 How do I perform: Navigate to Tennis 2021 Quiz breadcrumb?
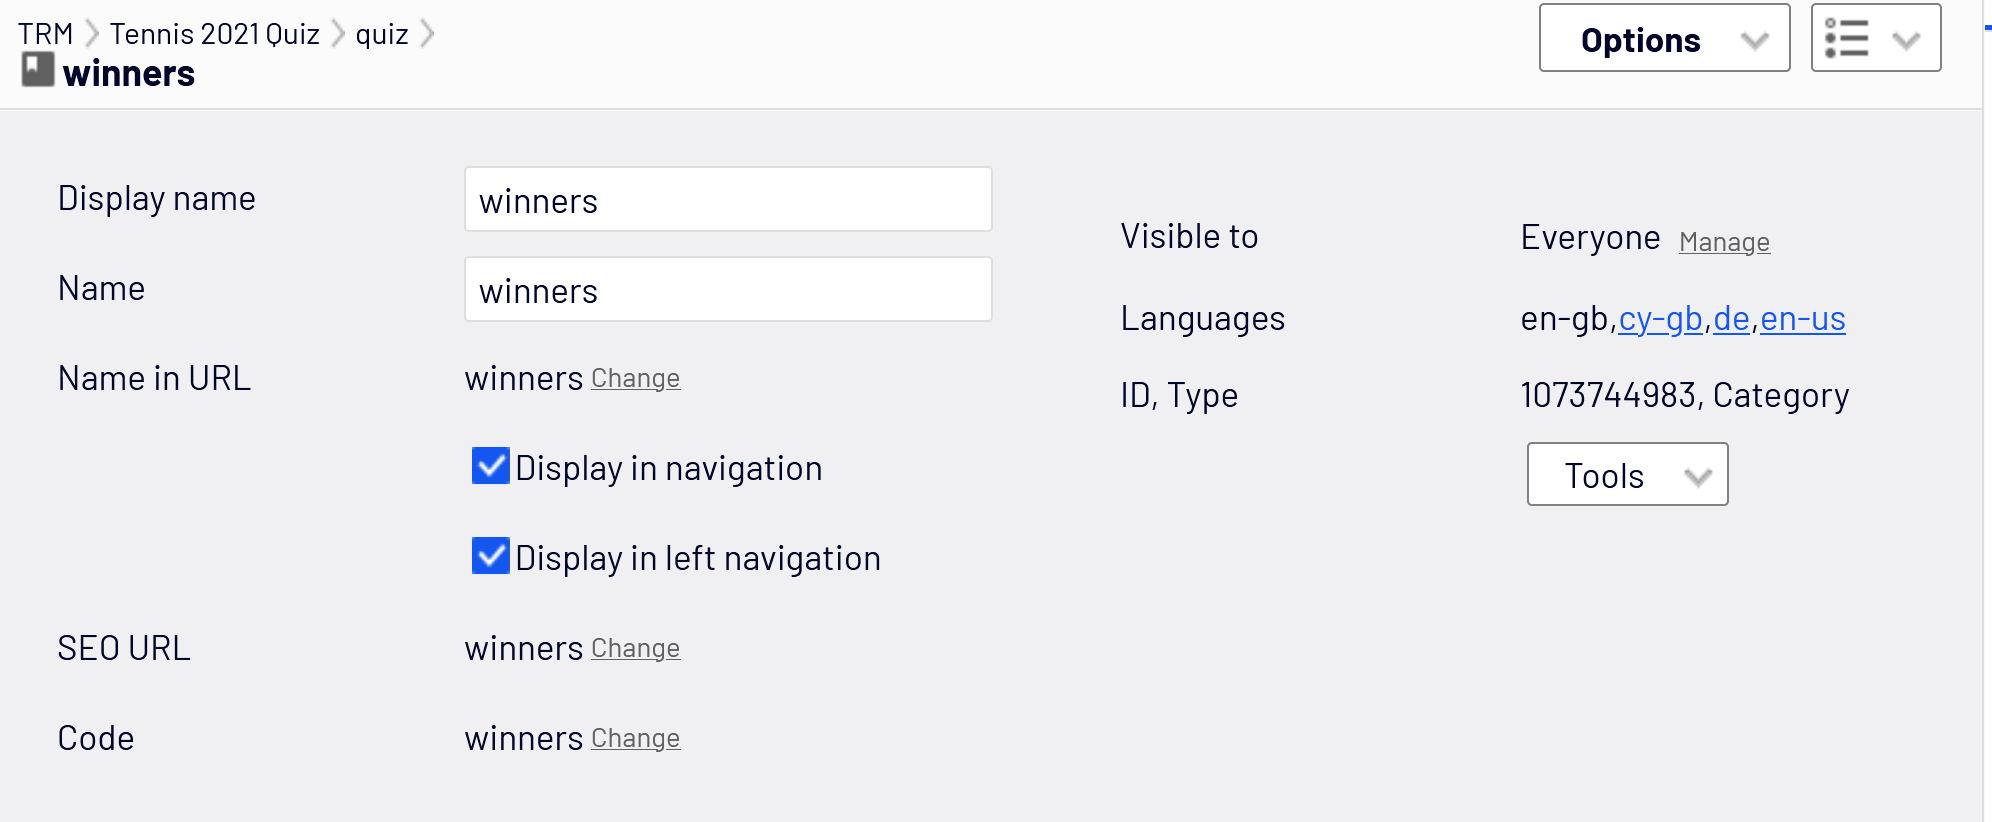[x=214, y=34]
